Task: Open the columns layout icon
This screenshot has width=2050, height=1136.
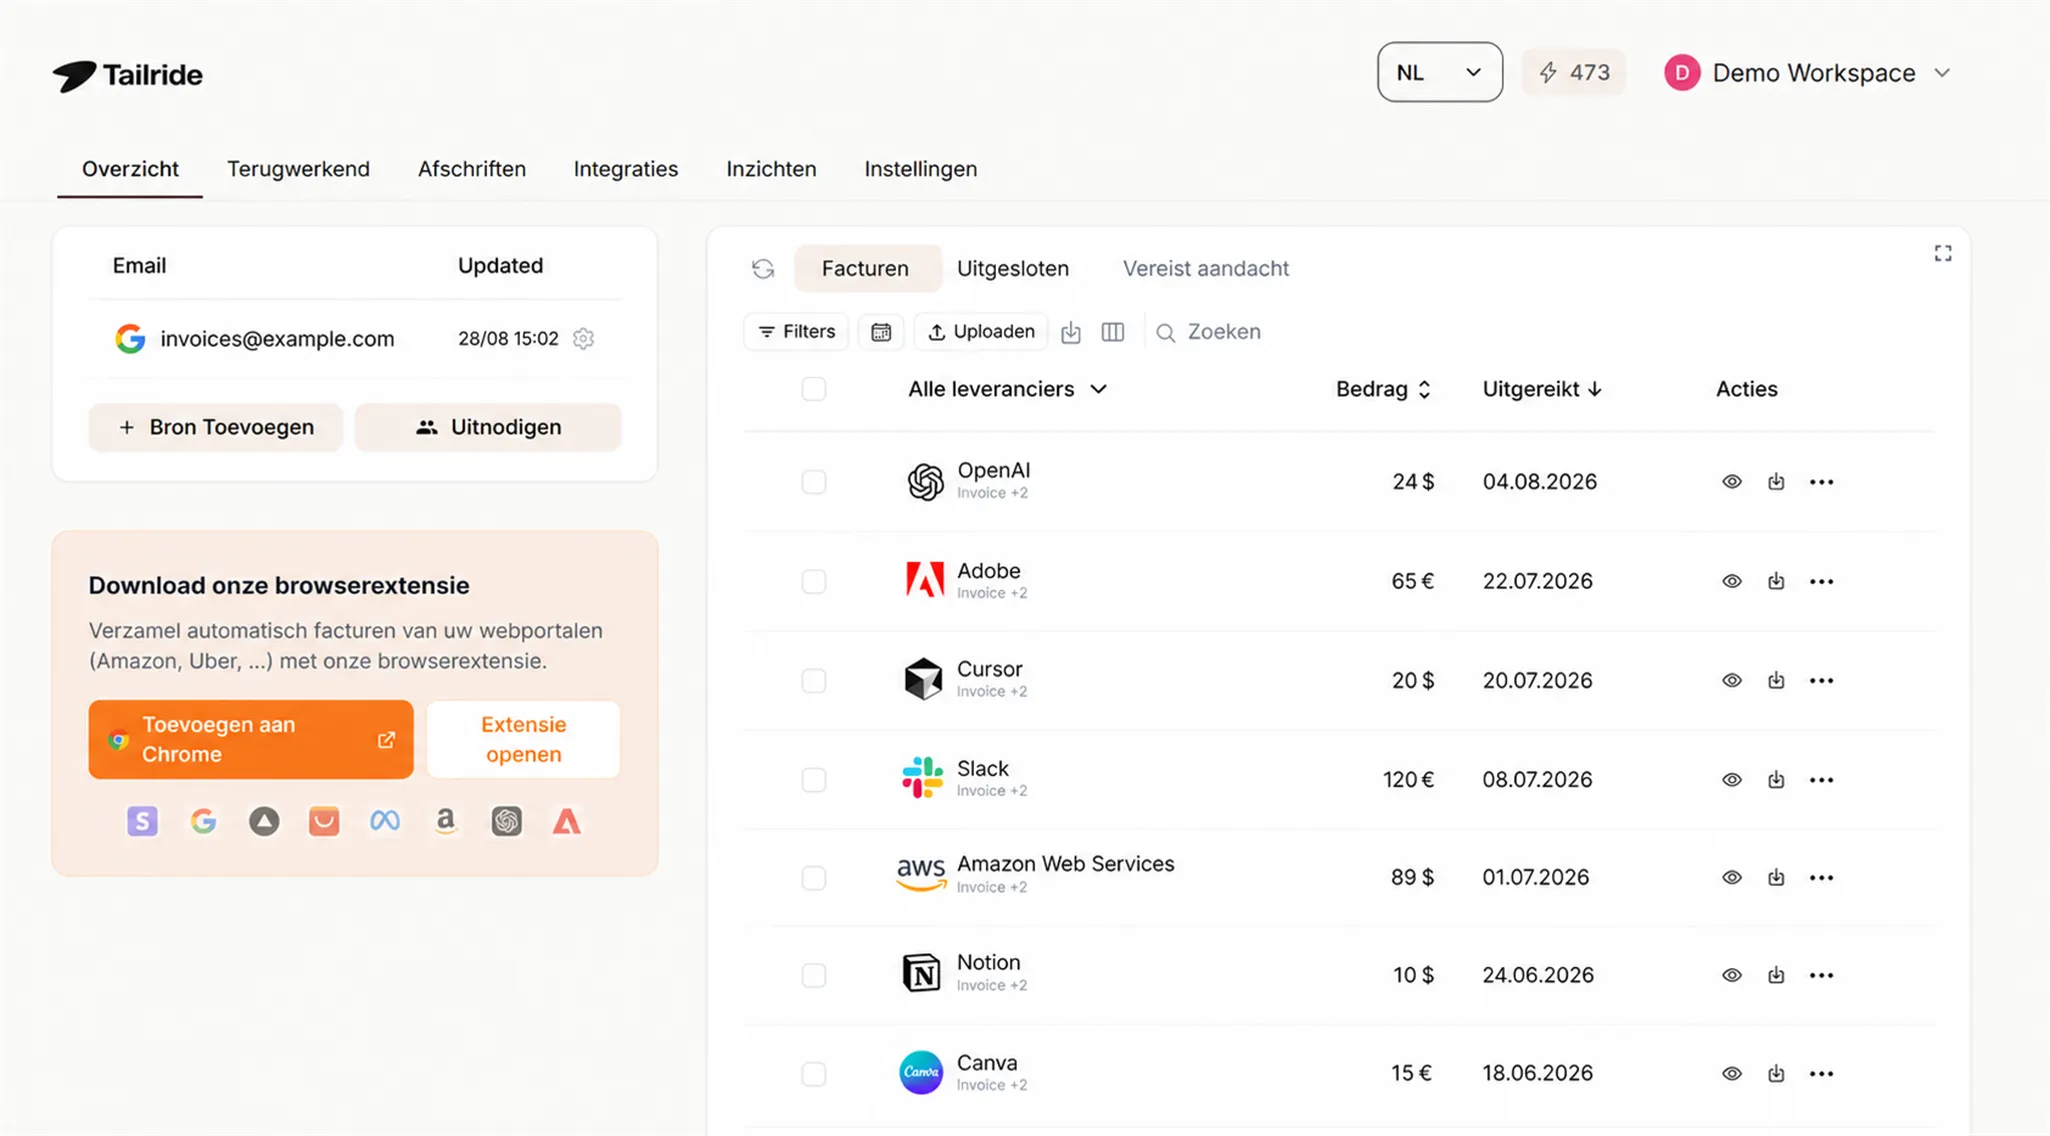Action: pos(1113,332)
